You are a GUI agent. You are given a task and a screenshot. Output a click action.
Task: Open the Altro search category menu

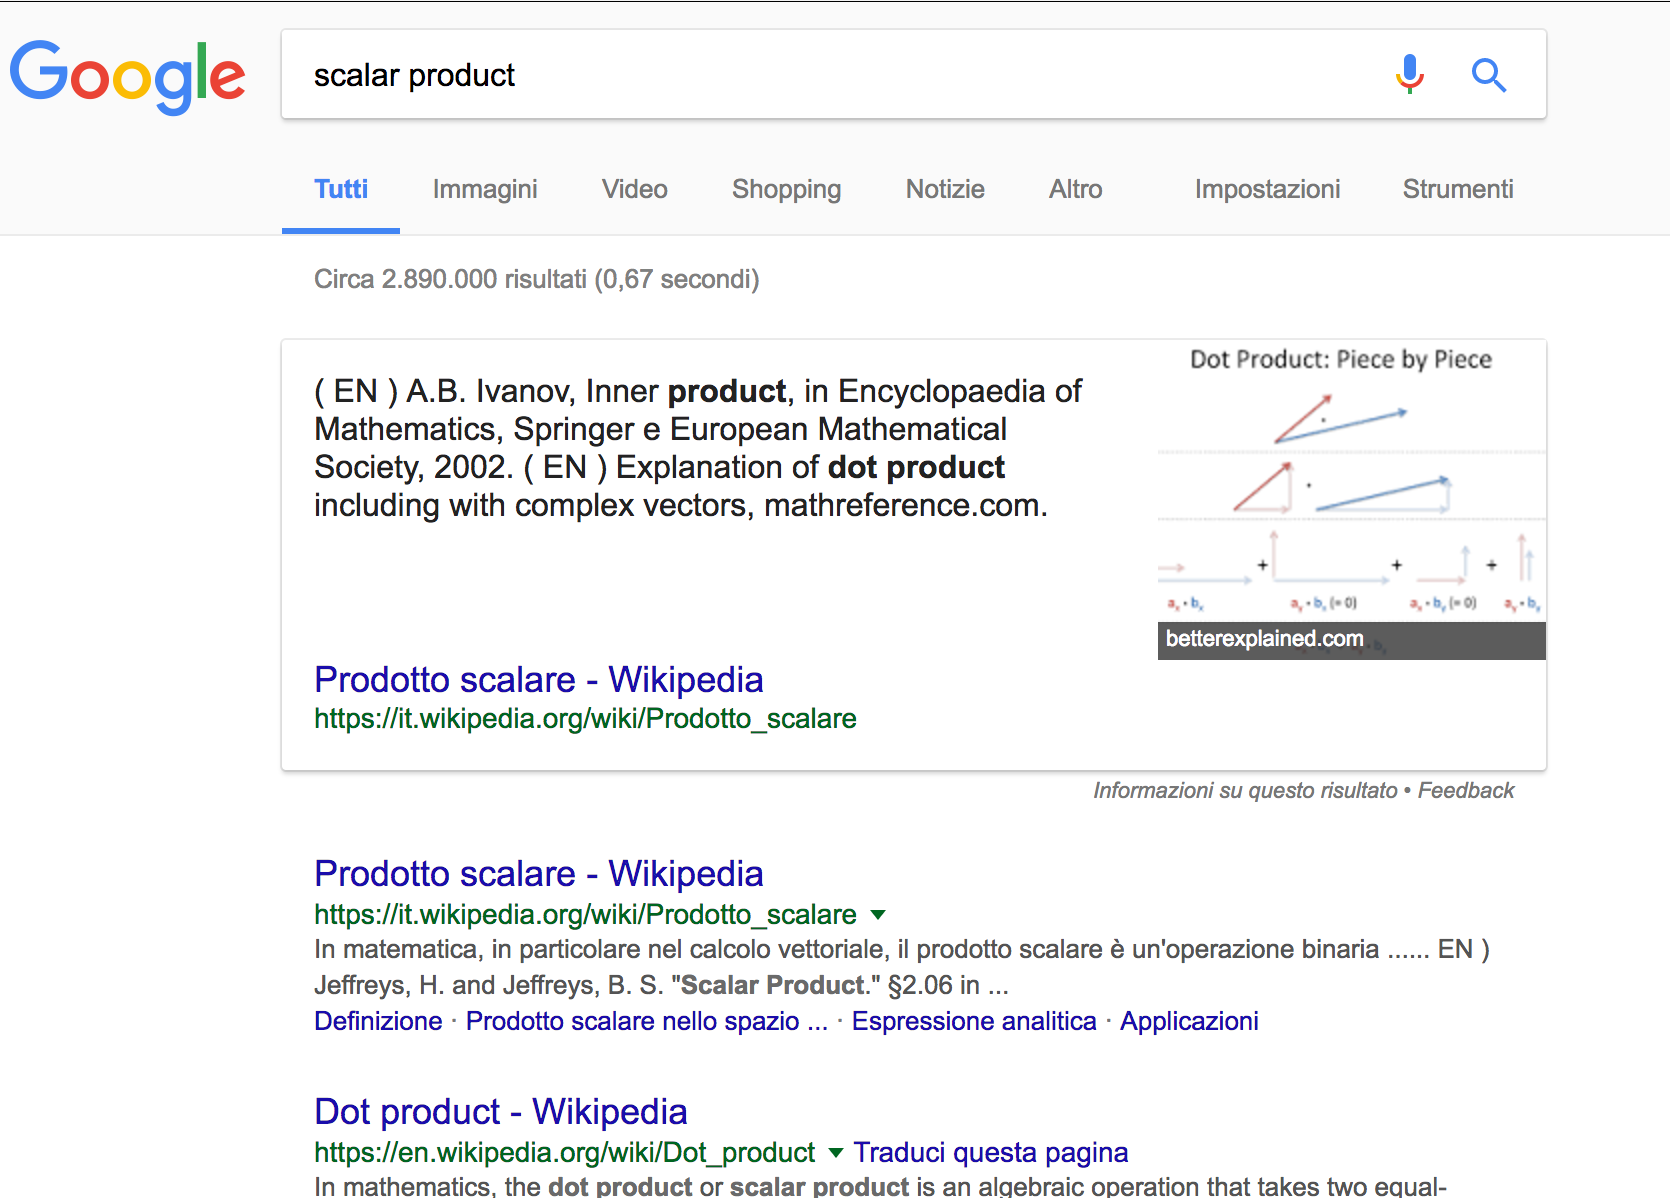tap(1075, 189)
